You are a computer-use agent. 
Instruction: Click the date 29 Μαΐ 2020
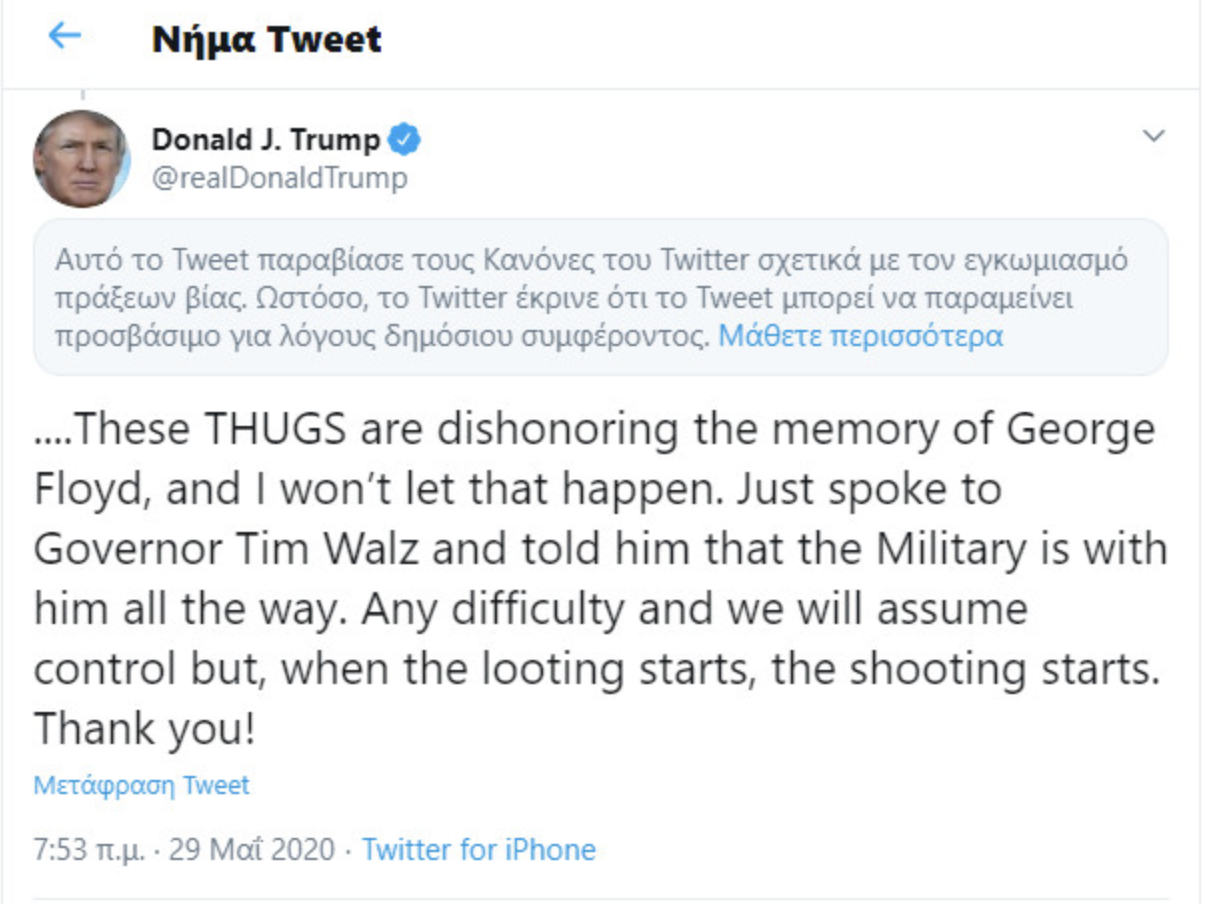251,850
